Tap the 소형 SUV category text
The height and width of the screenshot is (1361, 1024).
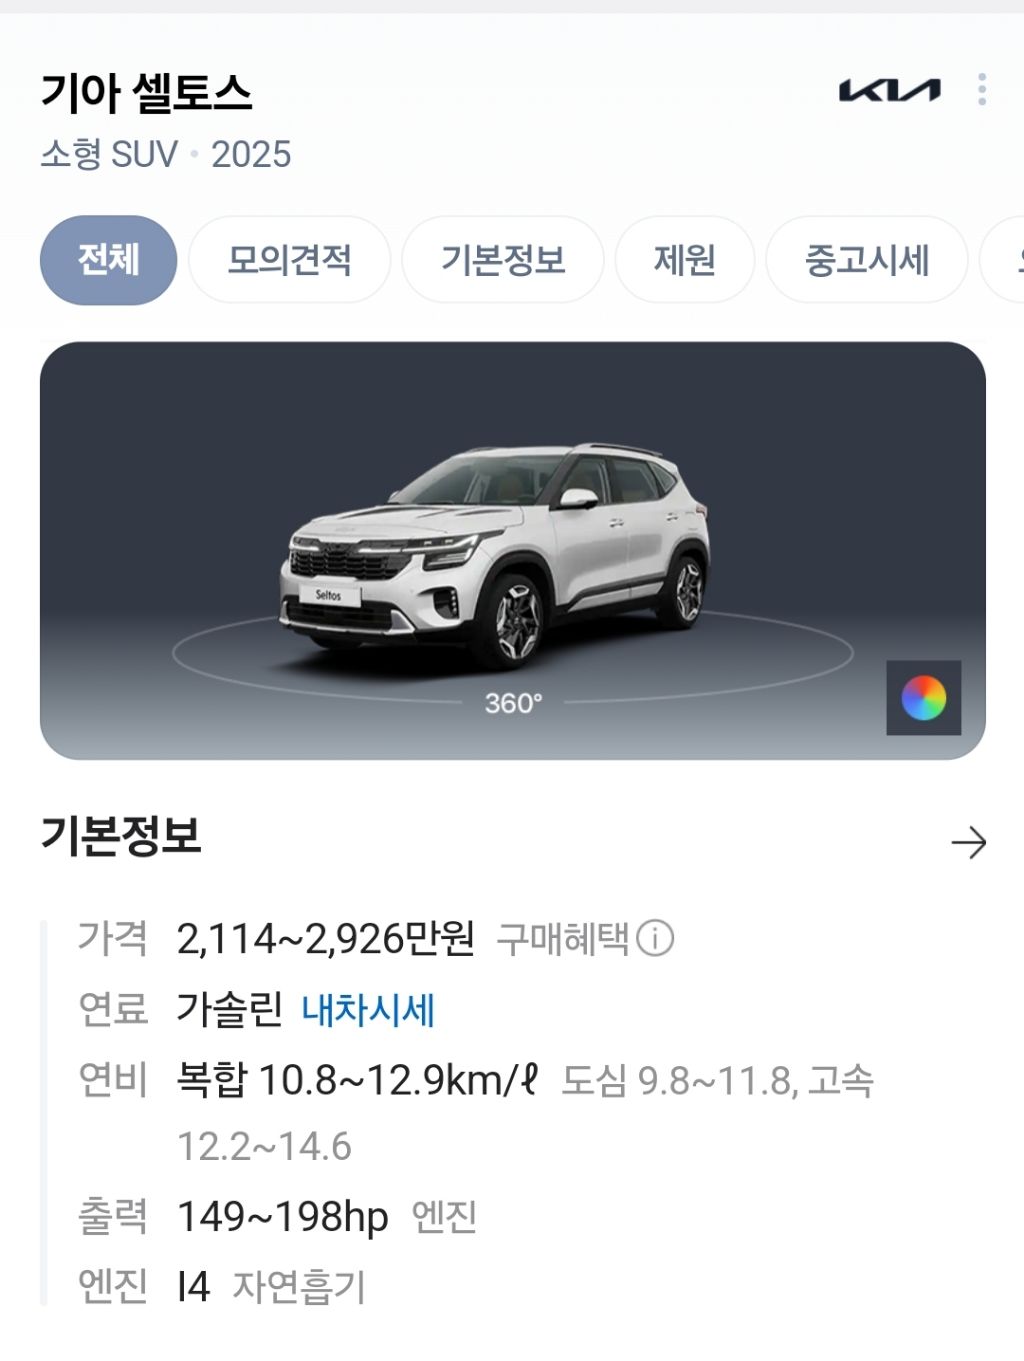point(109,154)
